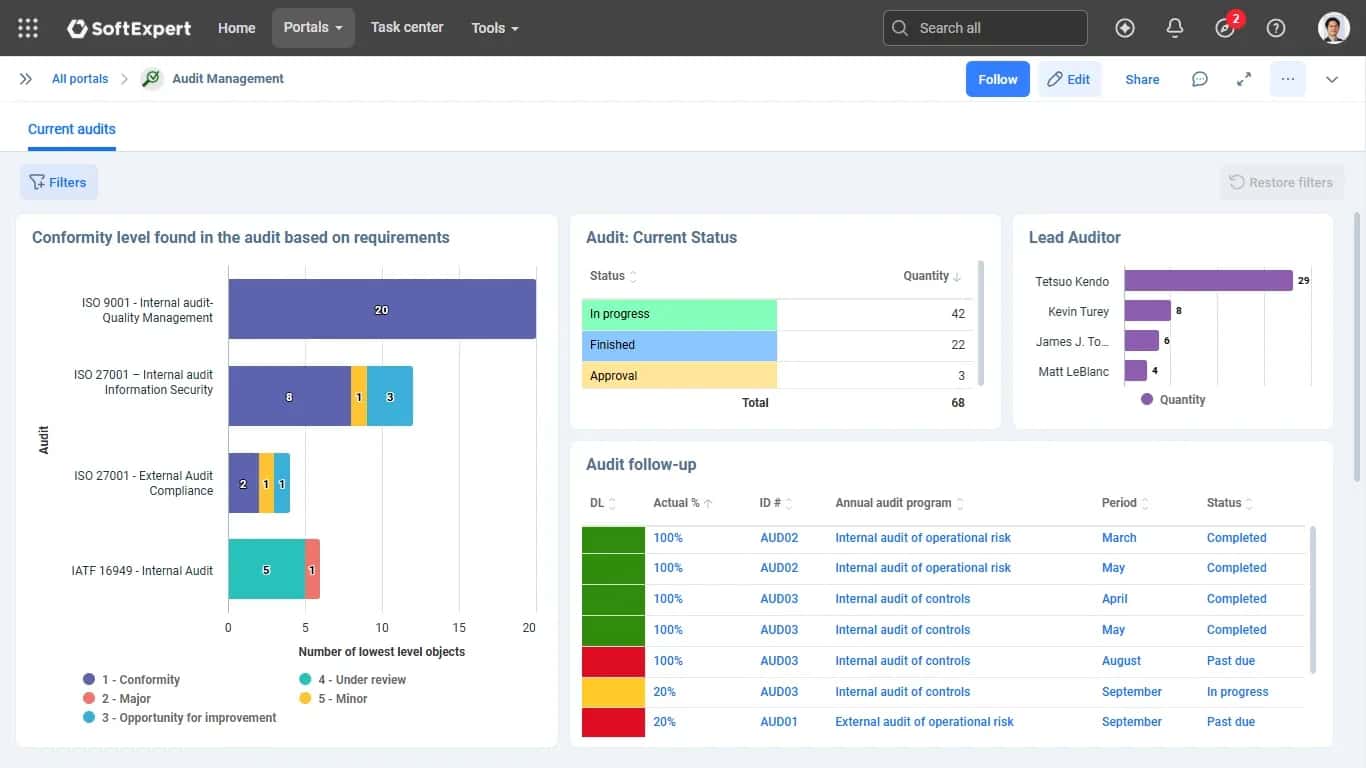Image resolution: width=1366 pixels, height=768 pixels.
Task: Sort the Status column in Current Status
Action: (x=633, y=276)
